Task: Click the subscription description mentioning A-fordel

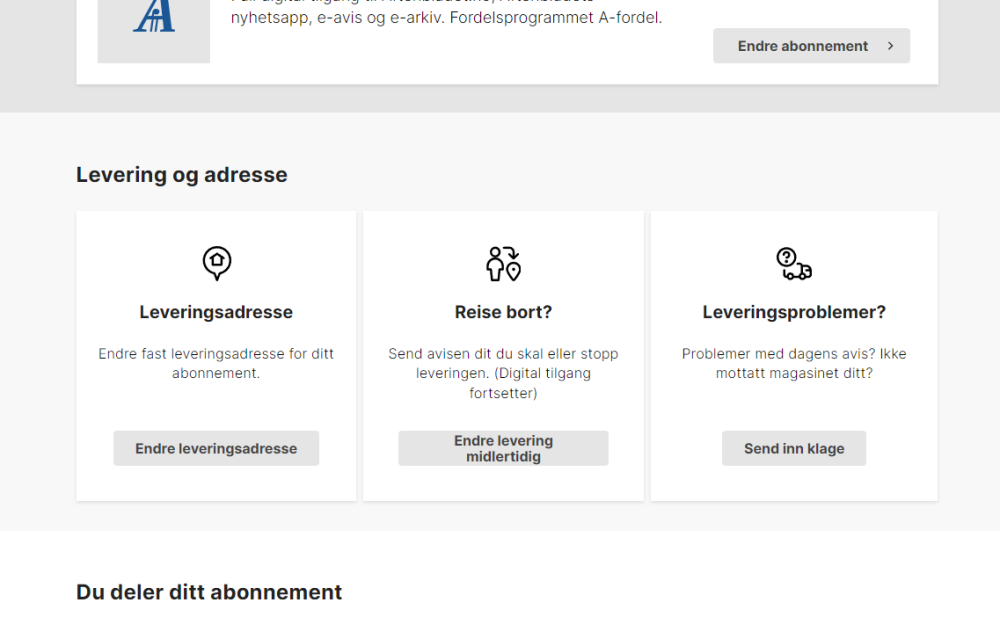Action: tap(446, 17)
